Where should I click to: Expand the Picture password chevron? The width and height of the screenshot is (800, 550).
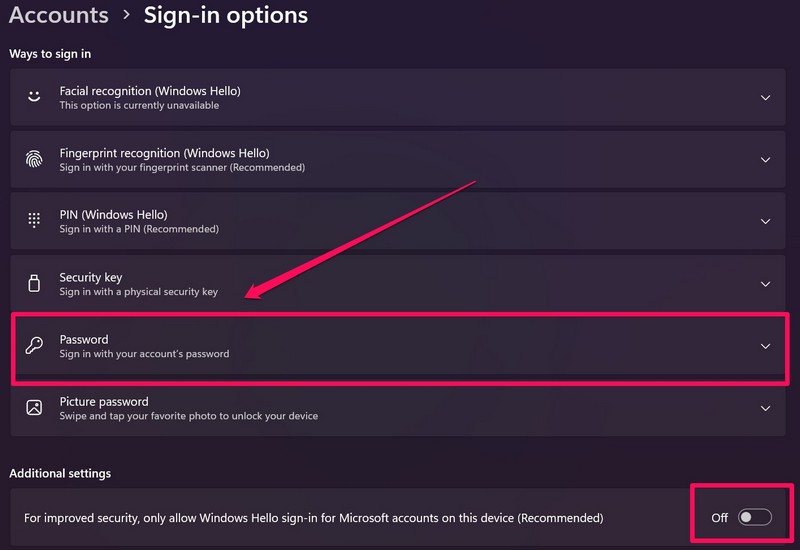point(765,408)
